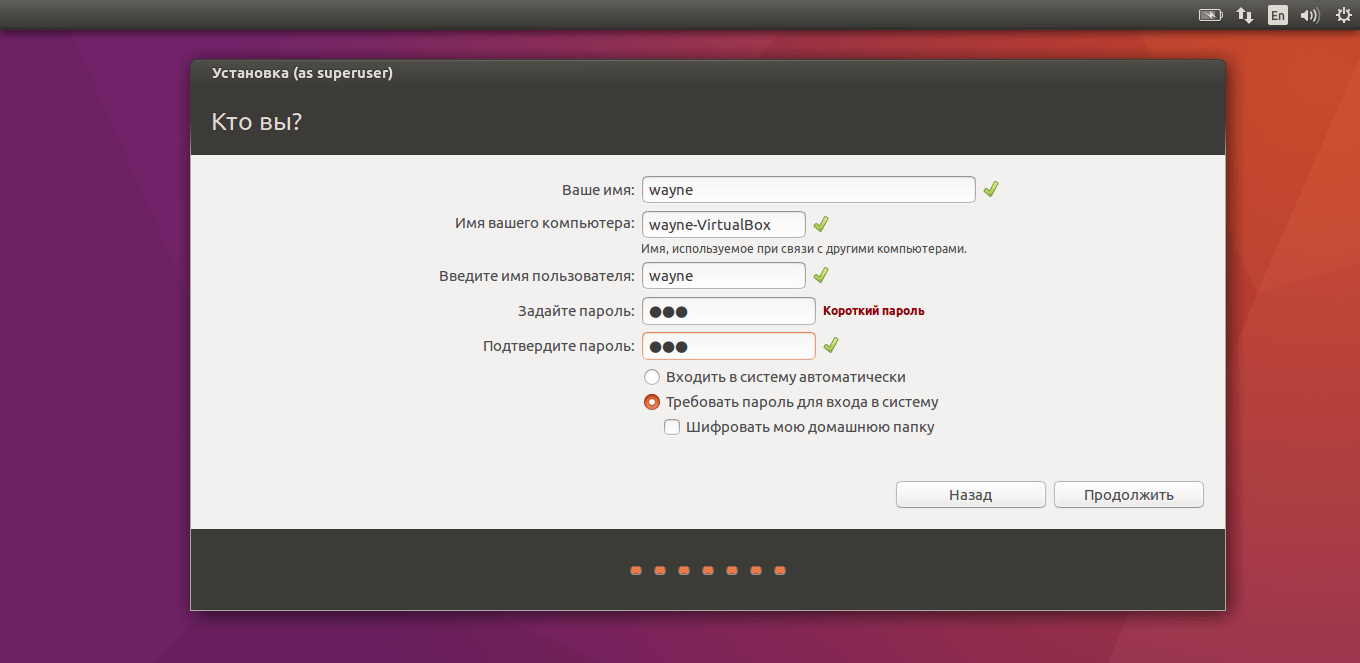1360x663 pixels.
Task: Click the 'Имя вашего компьютера' input field
Action: click(x=723, y=225)
